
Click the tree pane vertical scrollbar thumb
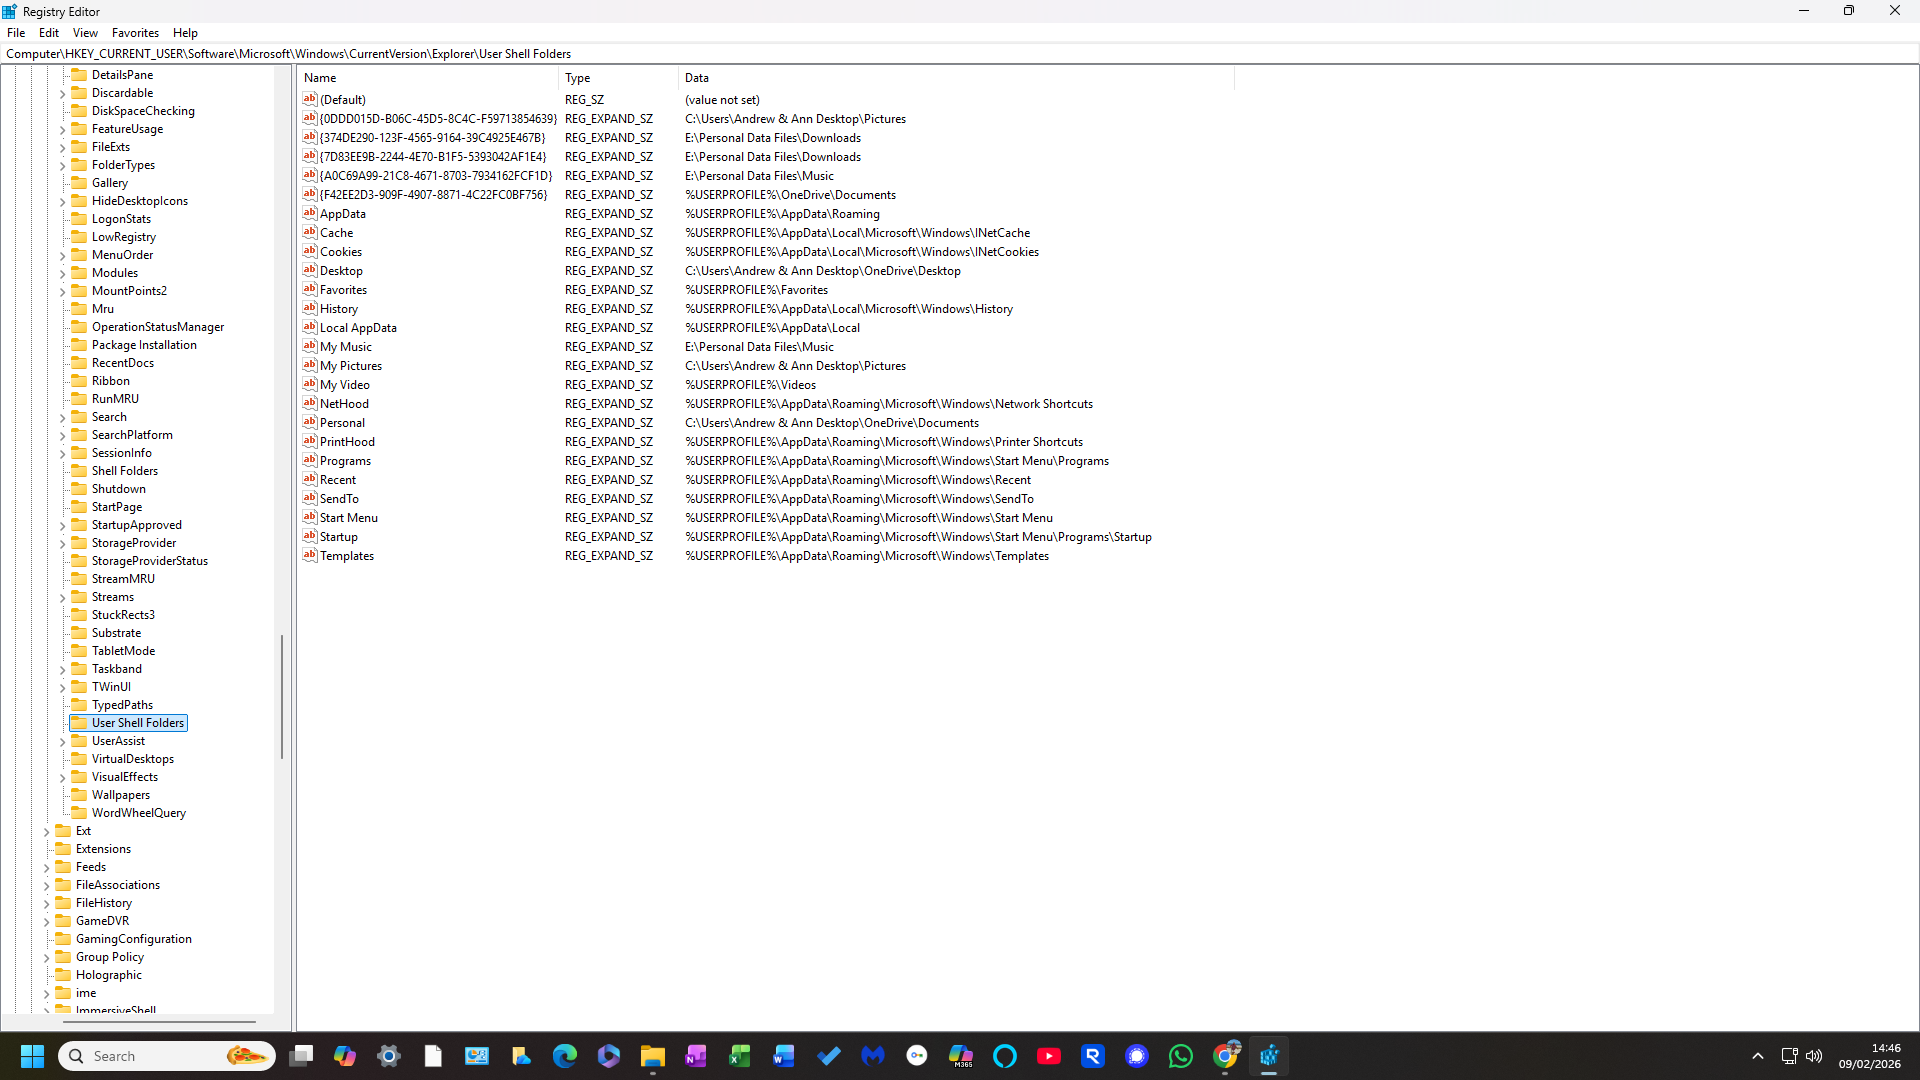click(x=282, y=696)
